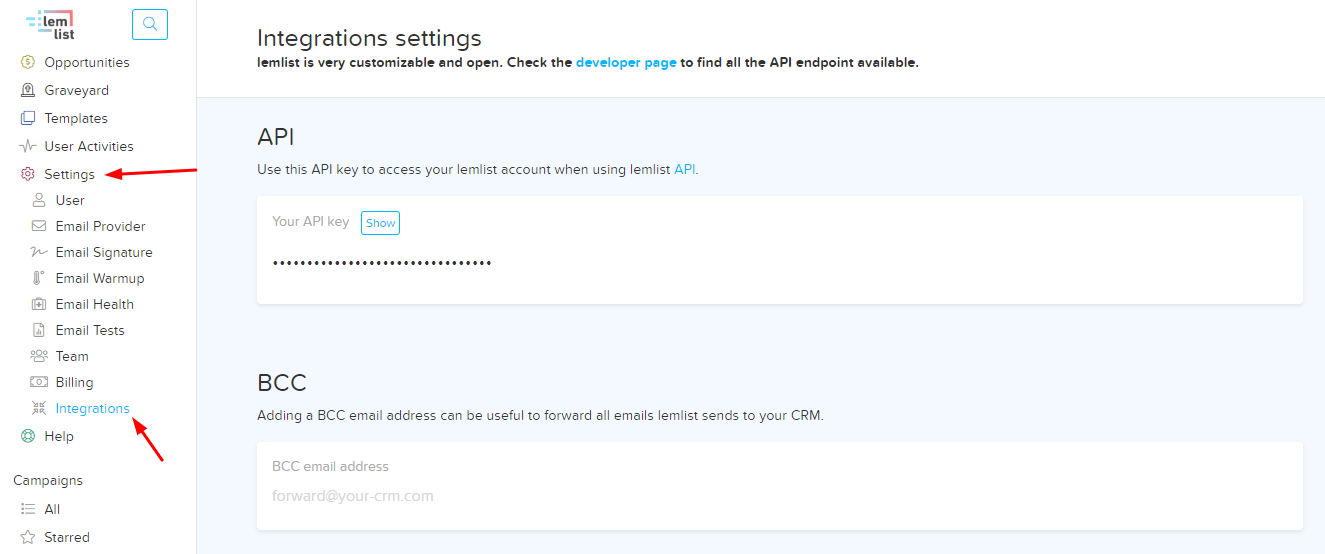Click the Templates icon in sidebar
The width and height of the screenshot is (1325, 554).
(28, 118)
